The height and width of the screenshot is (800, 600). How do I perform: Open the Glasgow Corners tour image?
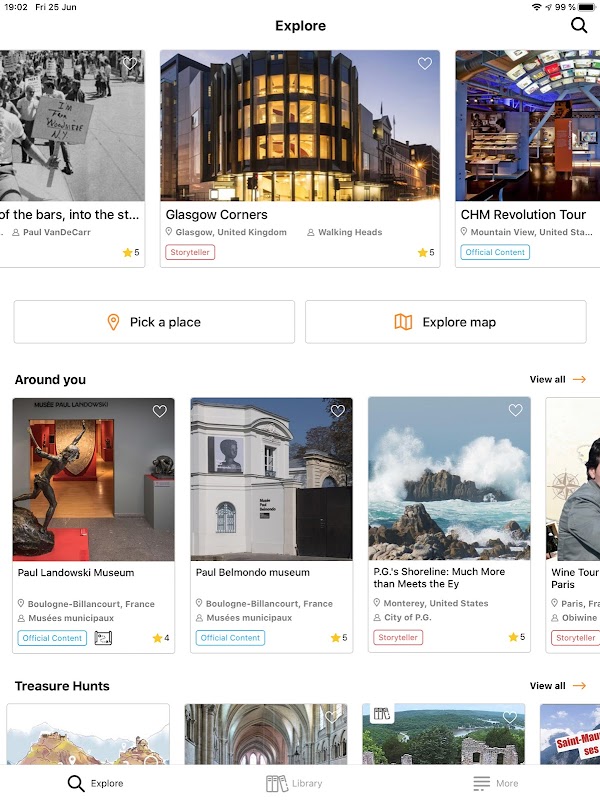click(300, 125)
